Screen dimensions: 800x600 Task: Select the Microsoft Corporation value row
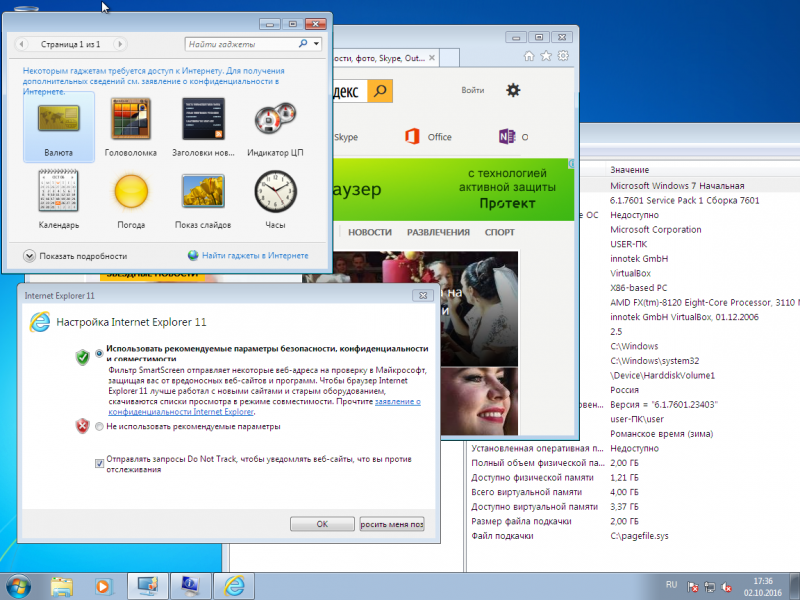coord(656,230)
